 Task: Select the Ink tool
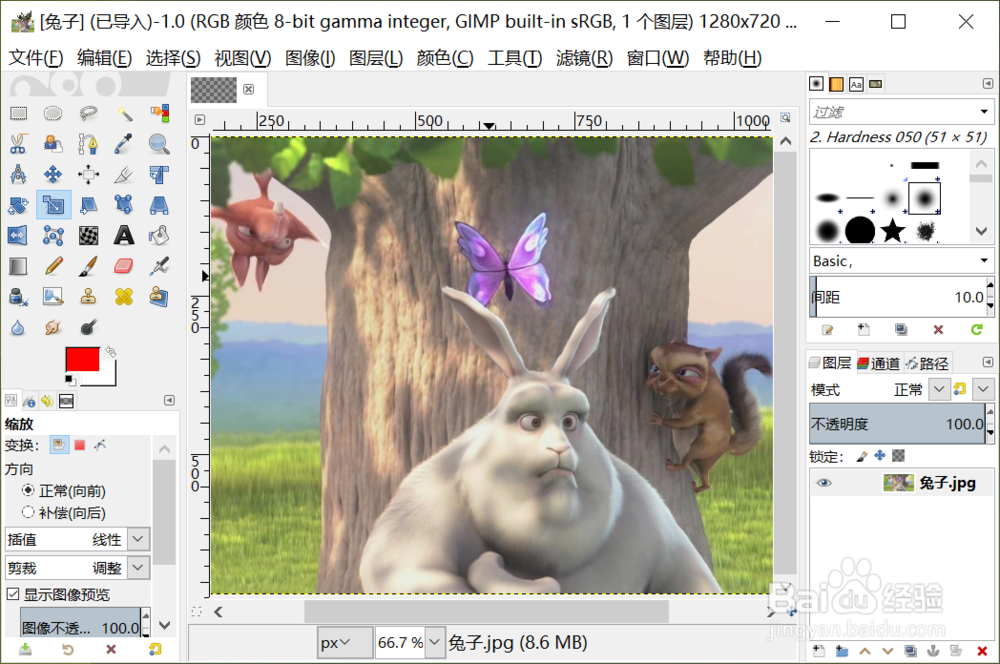[x=18, y=297]
